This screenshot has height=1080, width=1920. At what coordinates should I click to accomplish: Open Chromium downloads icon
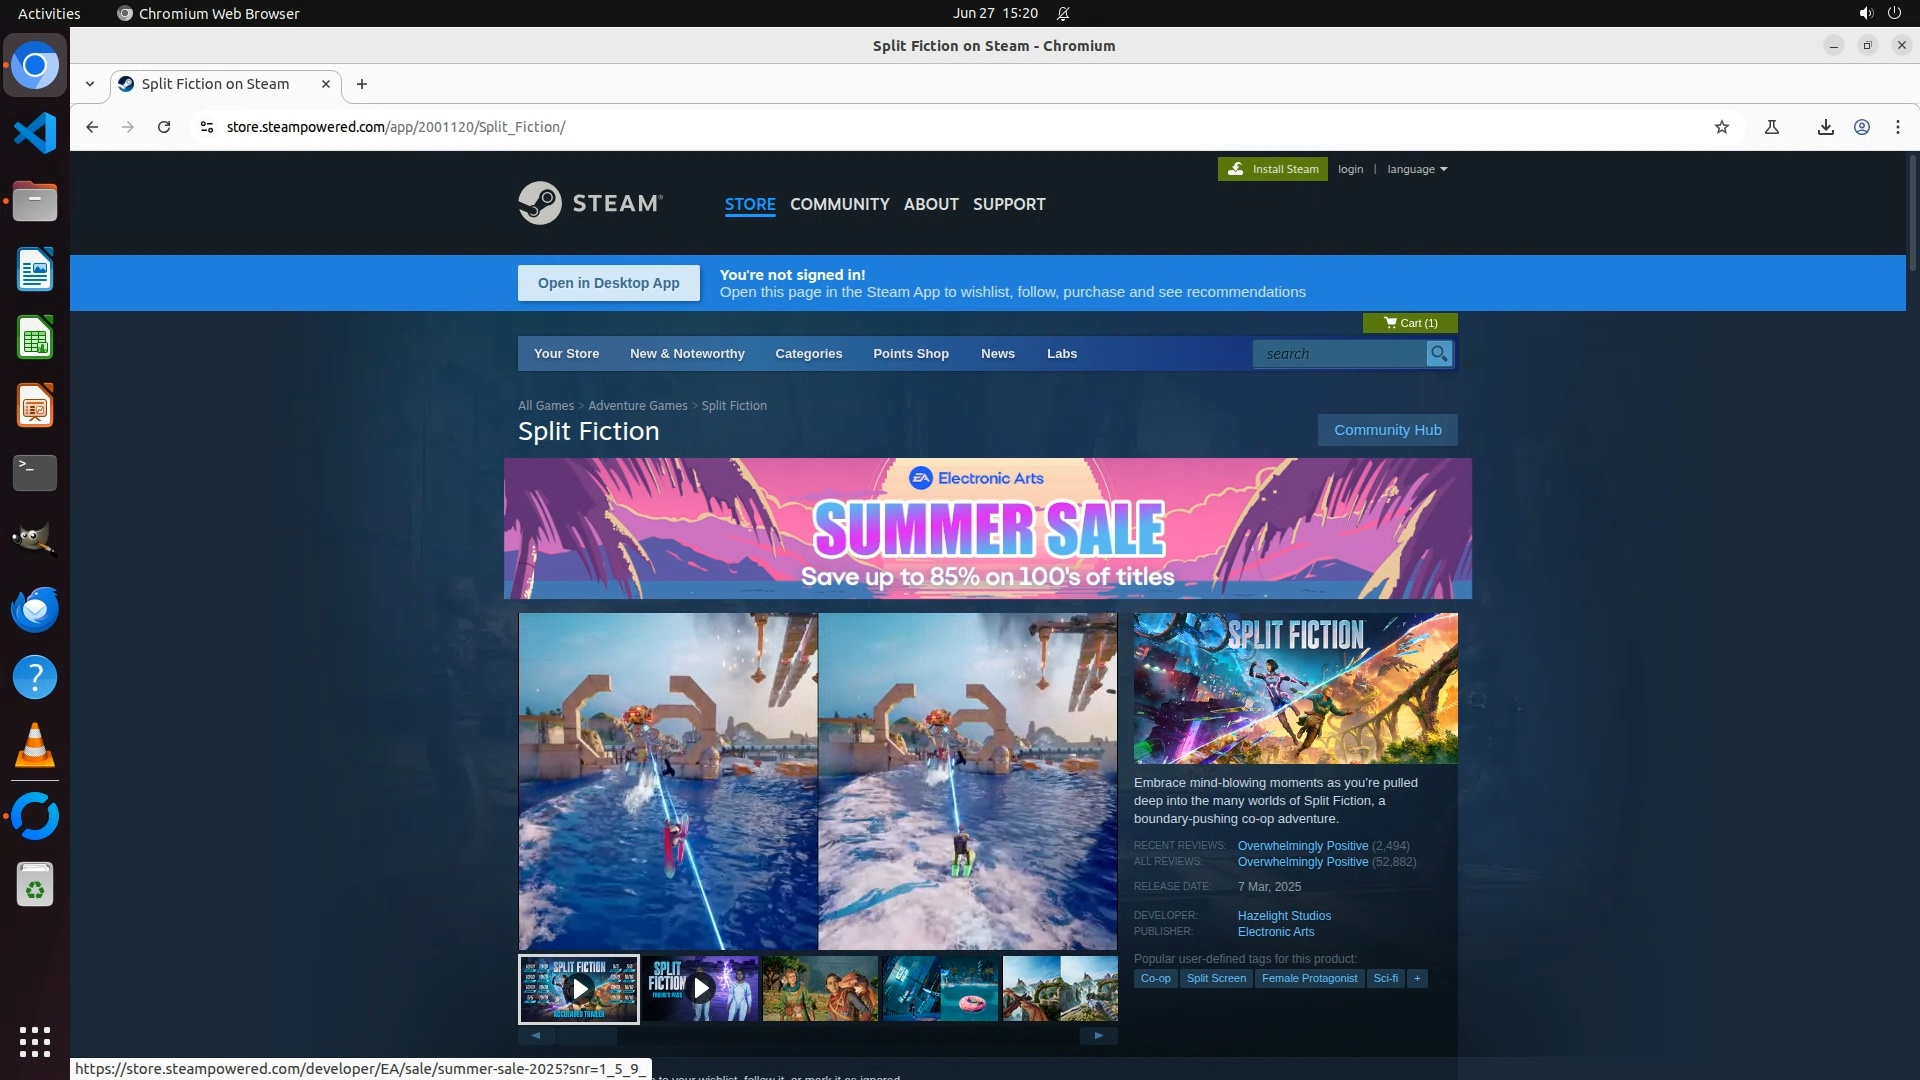click(1825, 127)
